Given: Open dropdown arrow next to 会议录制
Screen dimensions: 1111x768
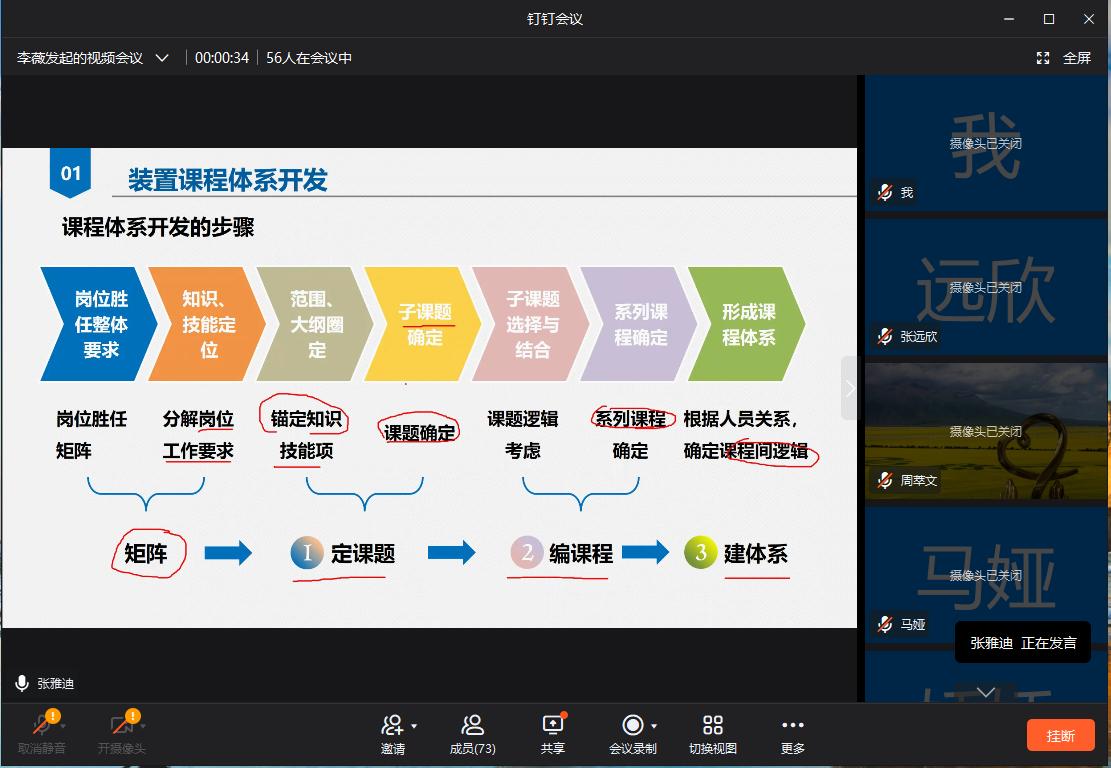Looking at the screenshot, I should (654, 726).
